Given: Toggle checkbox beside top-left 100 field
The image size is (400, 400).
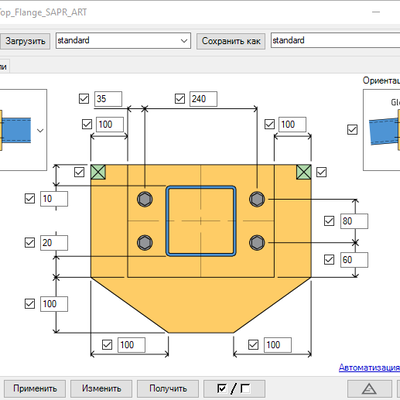Looking at the screenshot, I should 87,124.
